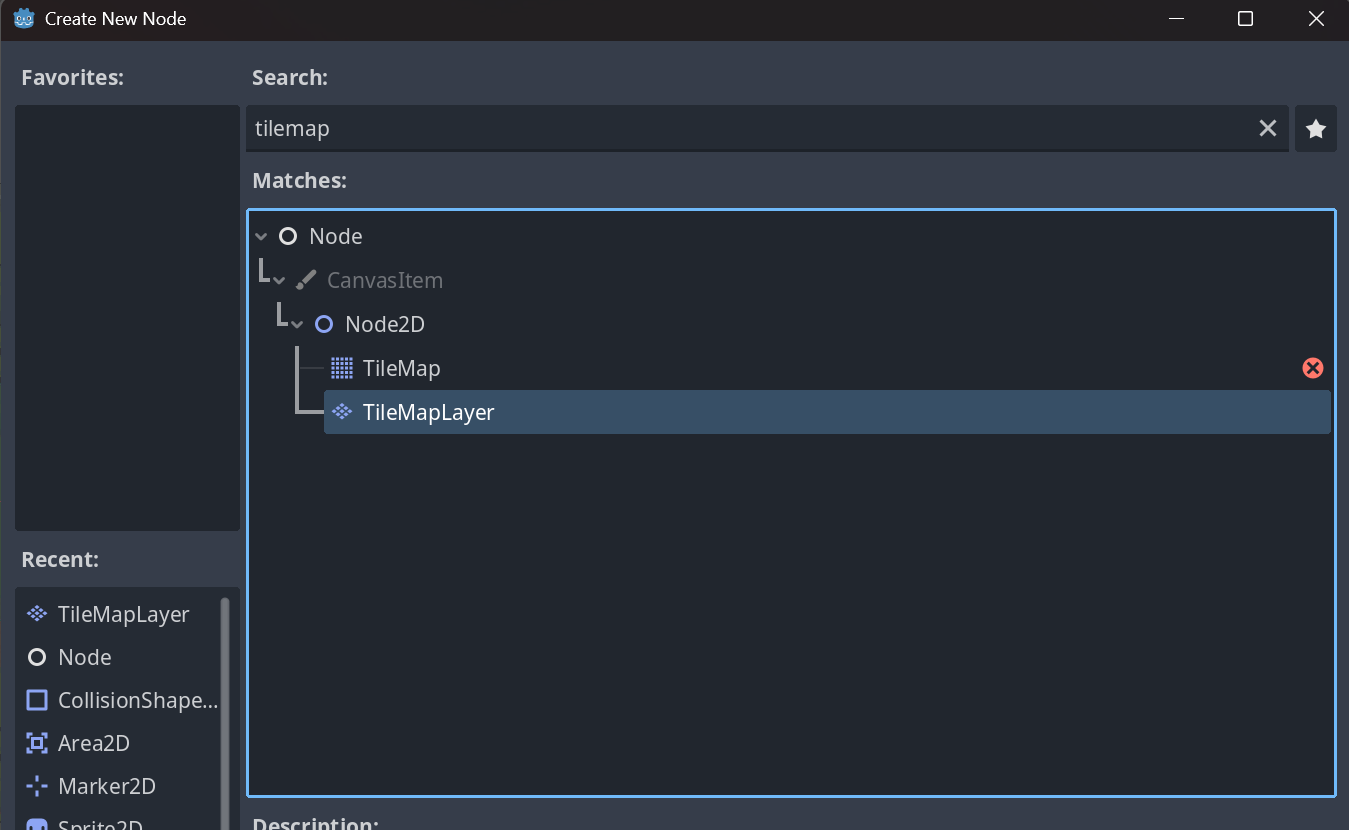Collapse the Node tree root arrow

tap(261, 237)
